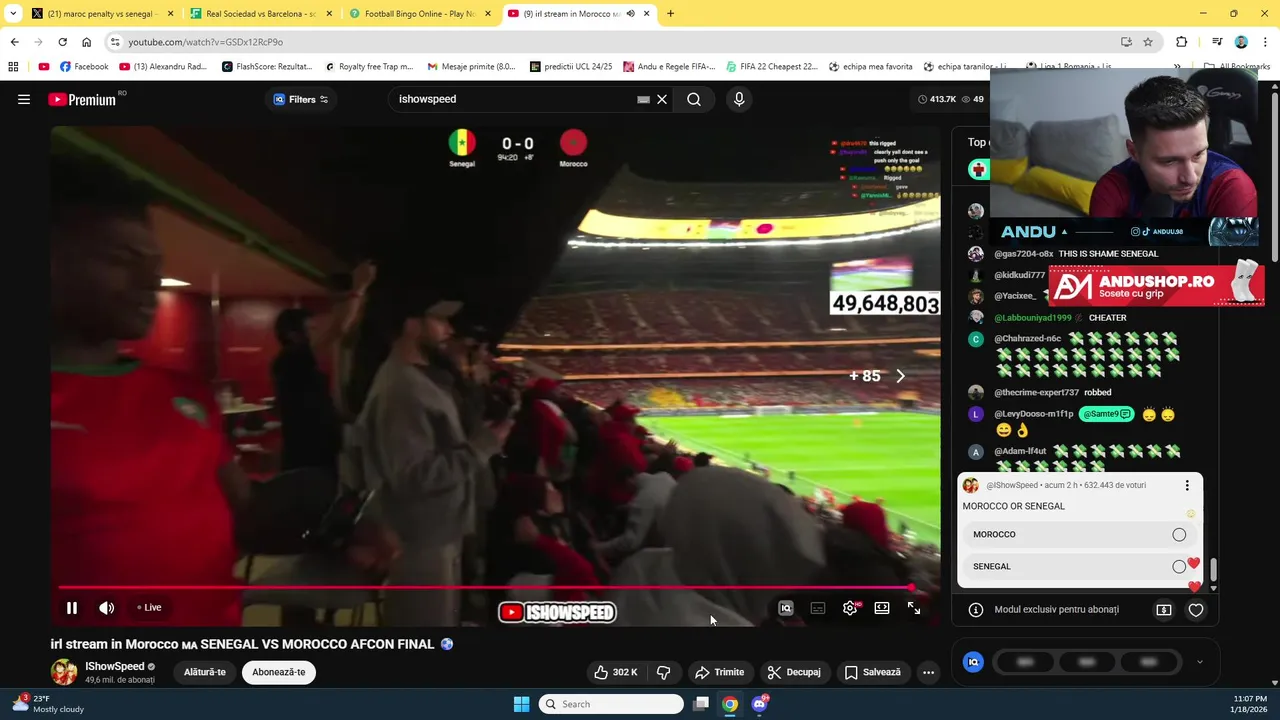
Task: Open the predictii UCL 24/25 bookmark
Action: tap(571, 67)
